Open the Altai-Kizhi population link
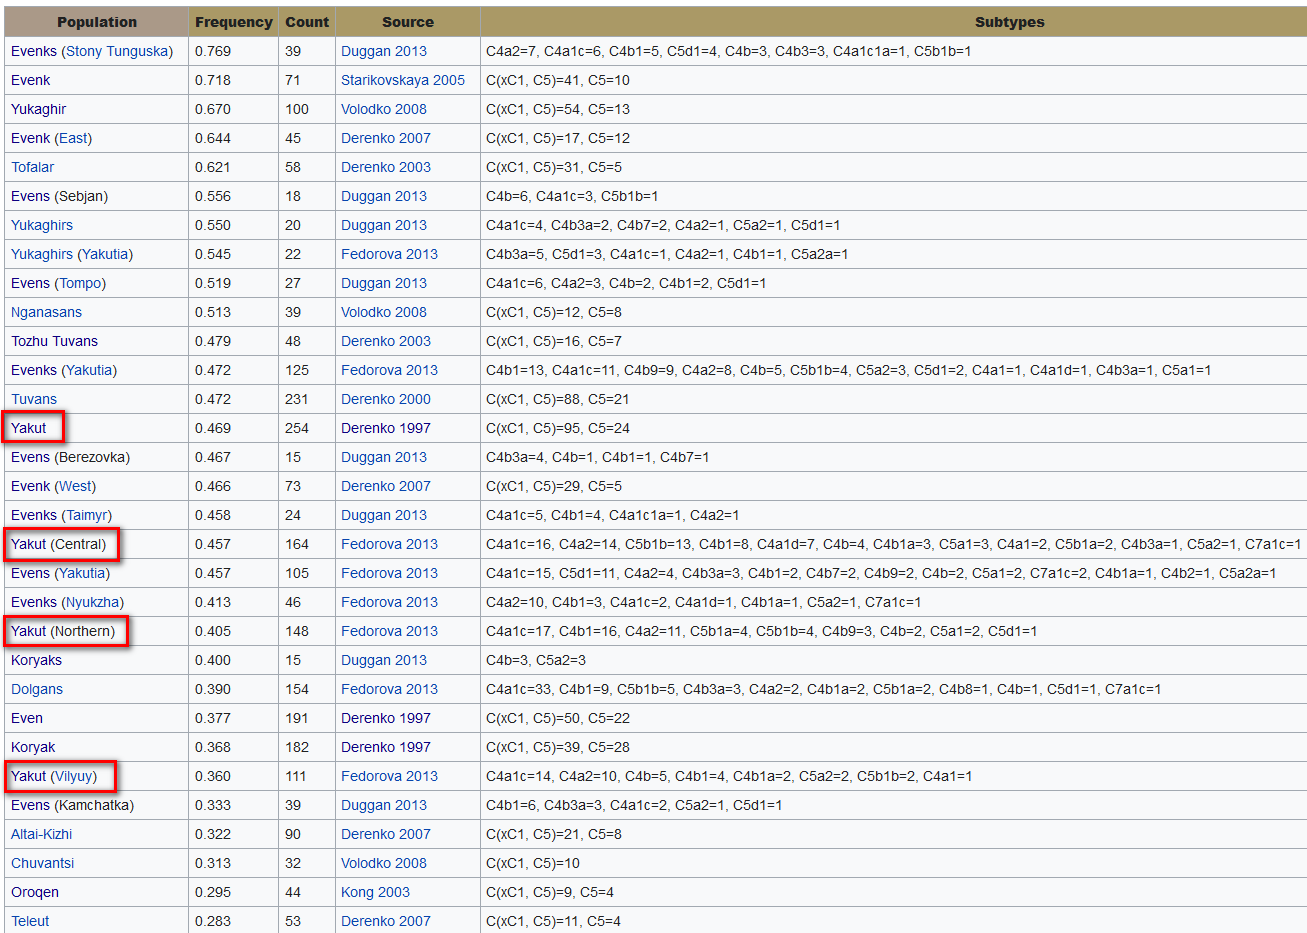This screenshot has width=1307, height=933. (42, 834)
